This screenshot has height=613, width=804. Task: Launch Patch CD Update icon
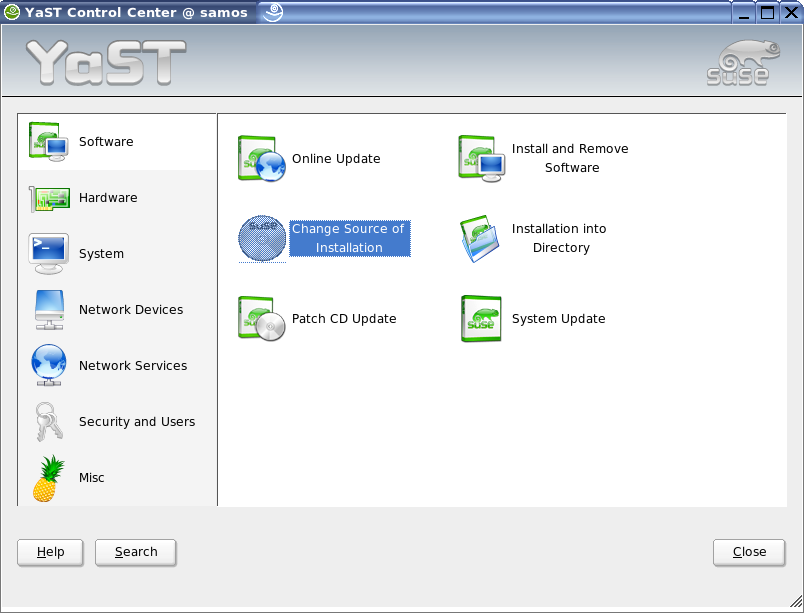[x=262, y=318]
